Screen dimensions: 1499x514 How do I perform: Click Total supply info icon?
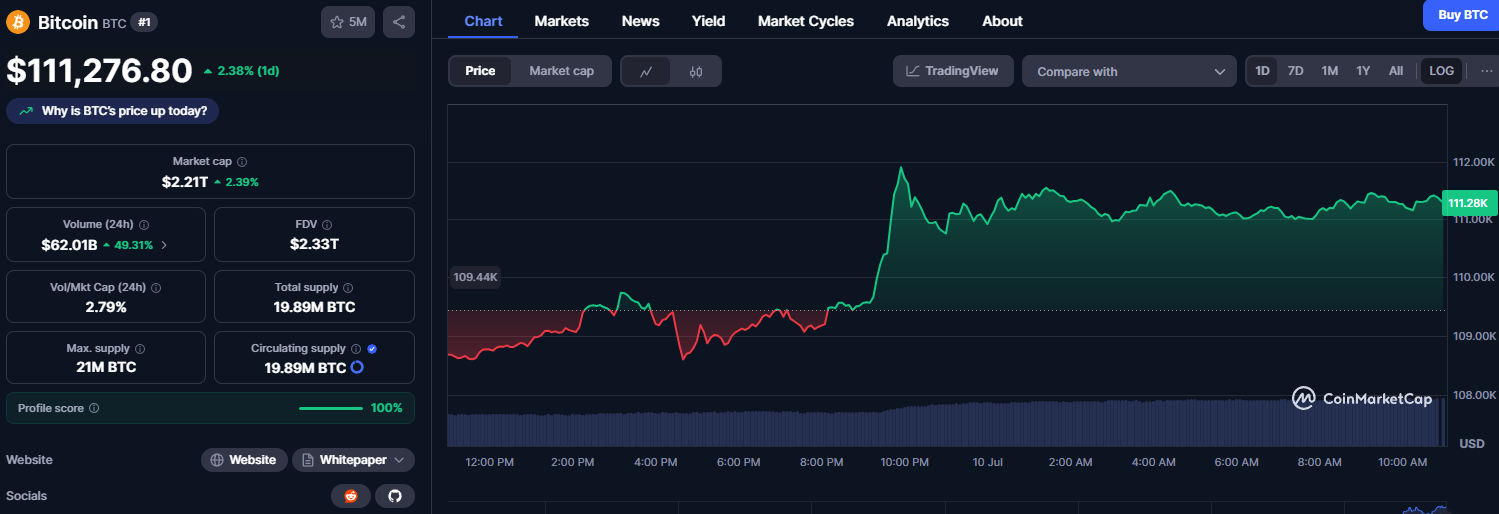349,287
